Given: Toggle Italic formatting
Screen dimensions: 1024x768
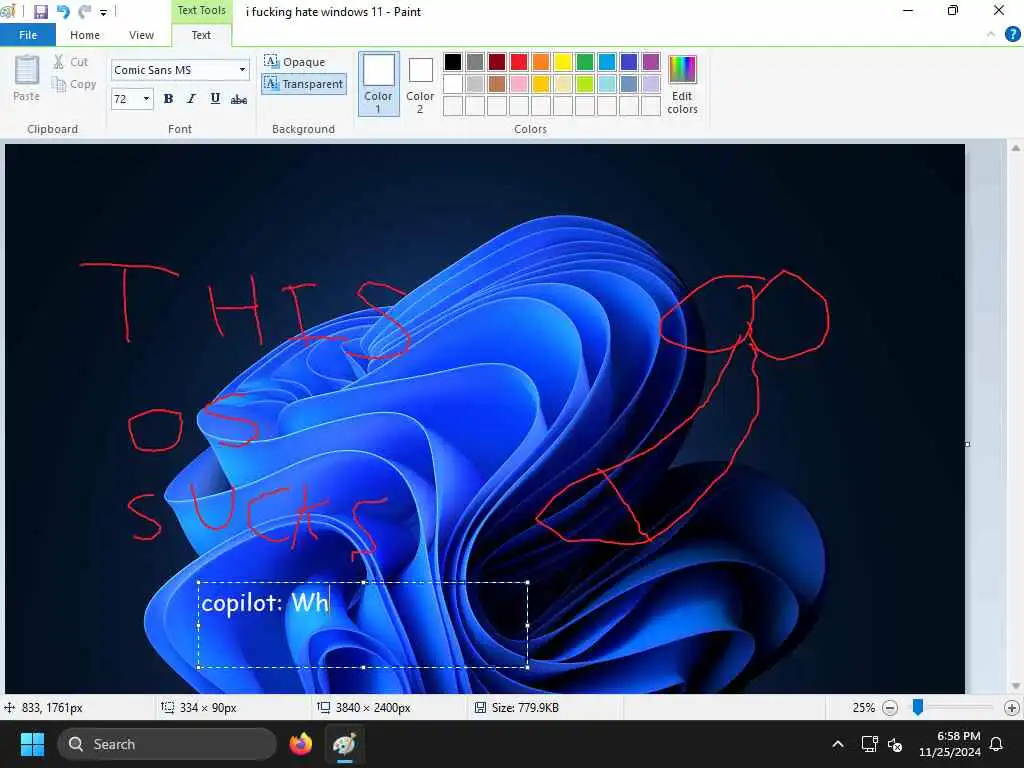Looking at the screenshot, I should (191, 99).
